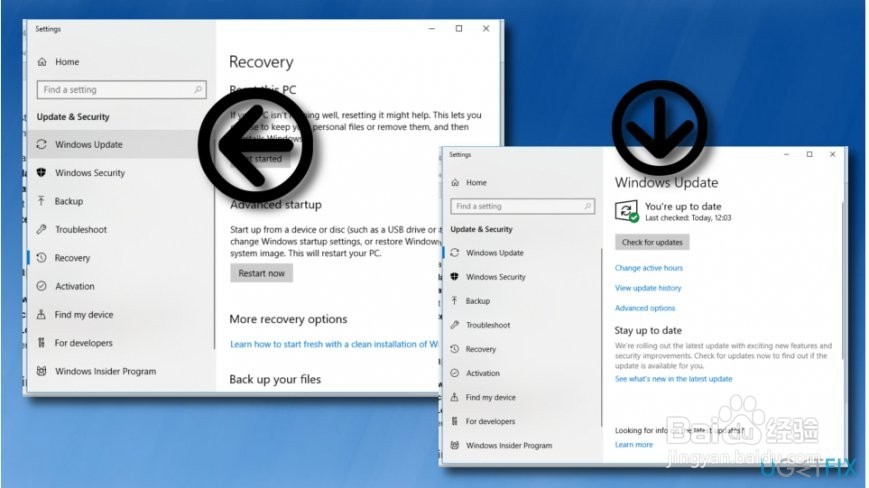
Task: Click Windows Insider Program icon in Recovery window
Action: (42, 371)
